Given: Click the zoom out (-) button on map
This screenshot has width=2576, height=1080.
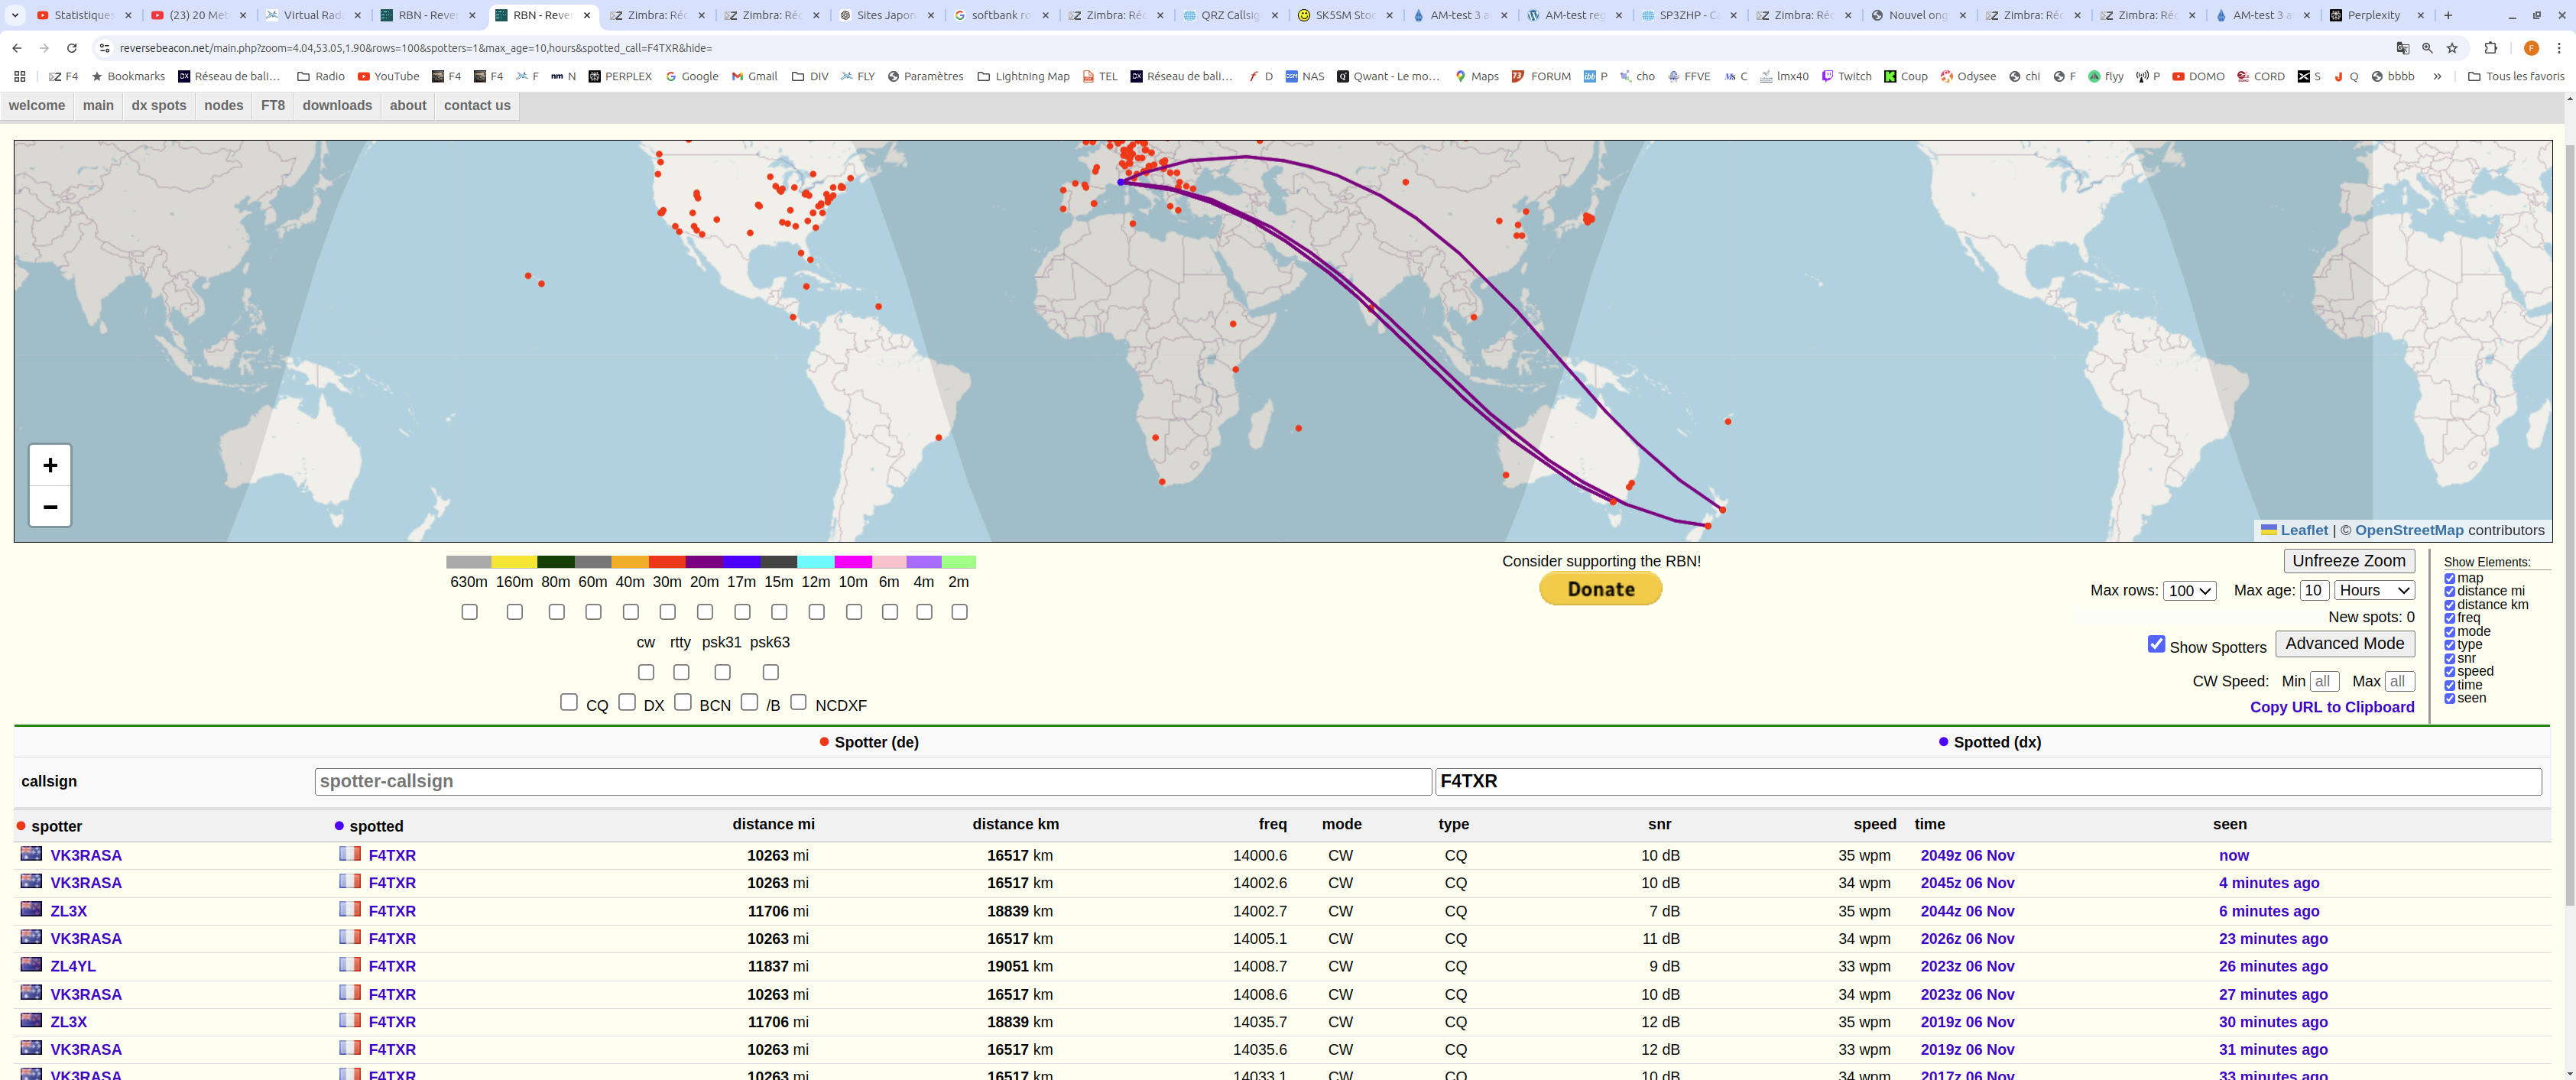Looking at the screenshot, I should coord(49,506).
